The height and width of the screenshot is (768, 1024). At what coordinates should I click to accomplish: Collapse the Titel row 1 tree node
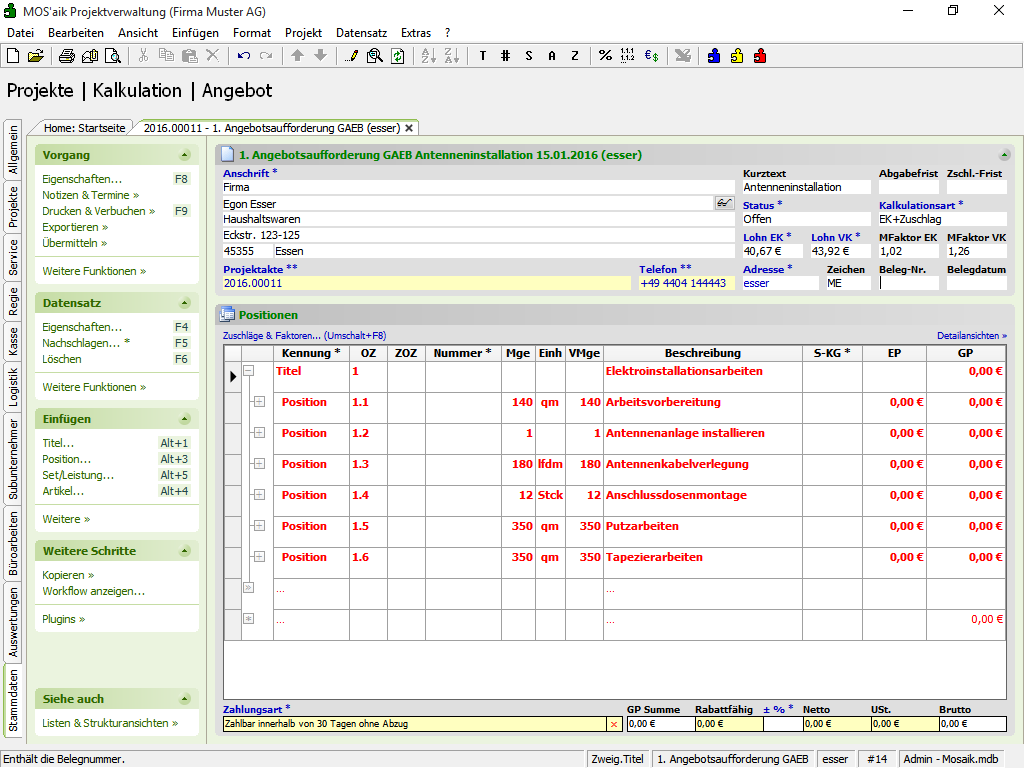coord(249,371)
